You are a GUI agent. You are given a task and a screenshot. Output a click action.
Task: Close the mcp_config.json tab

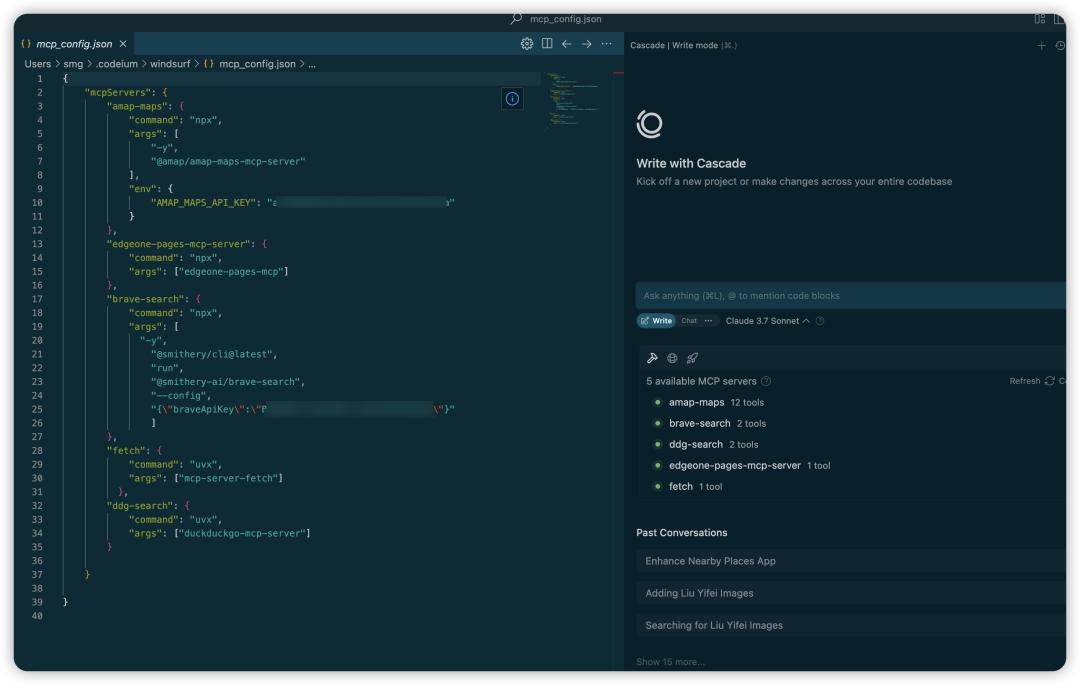pyautogui.click(x=123, y=44)
